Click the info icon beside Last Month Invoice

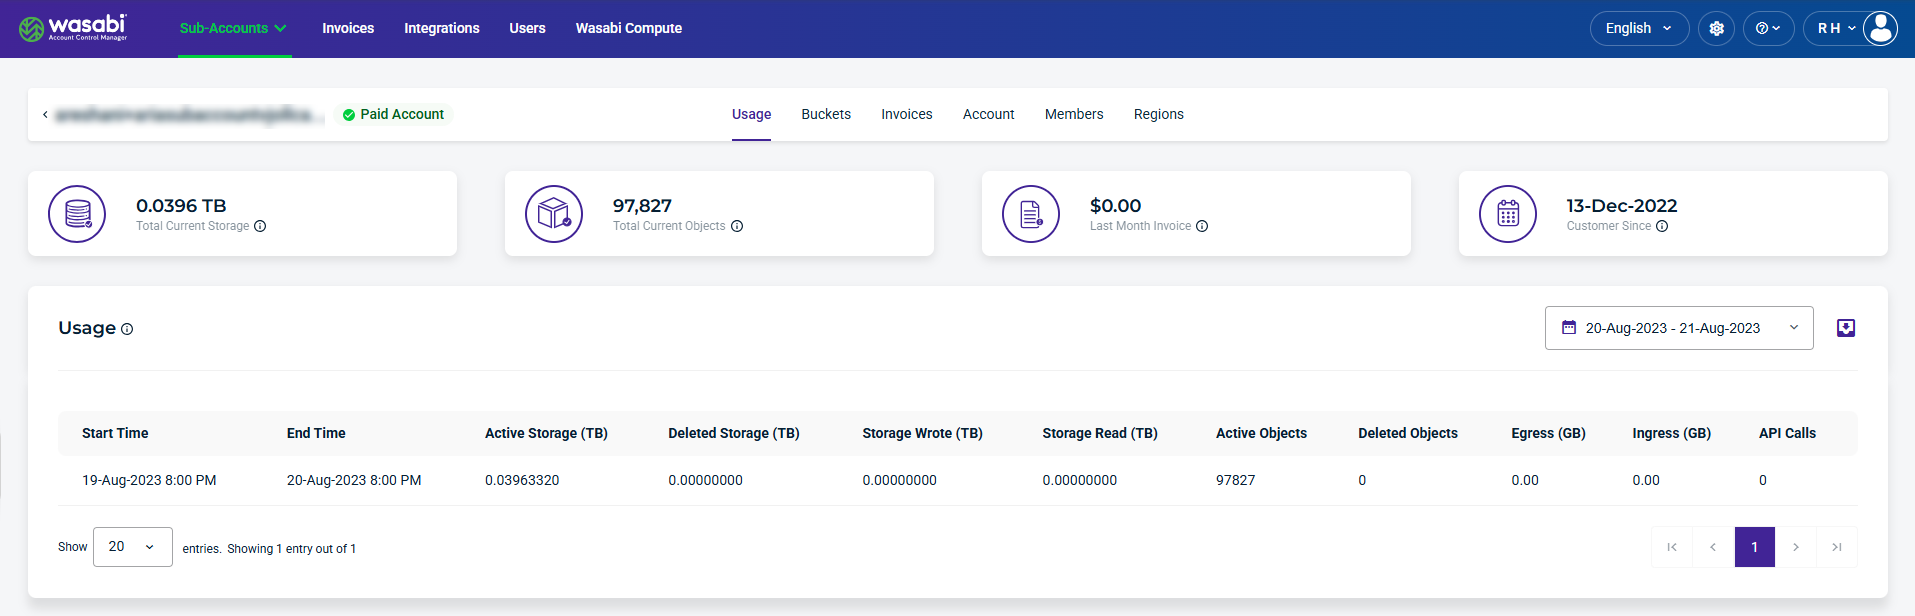(x=1202, y=226)
